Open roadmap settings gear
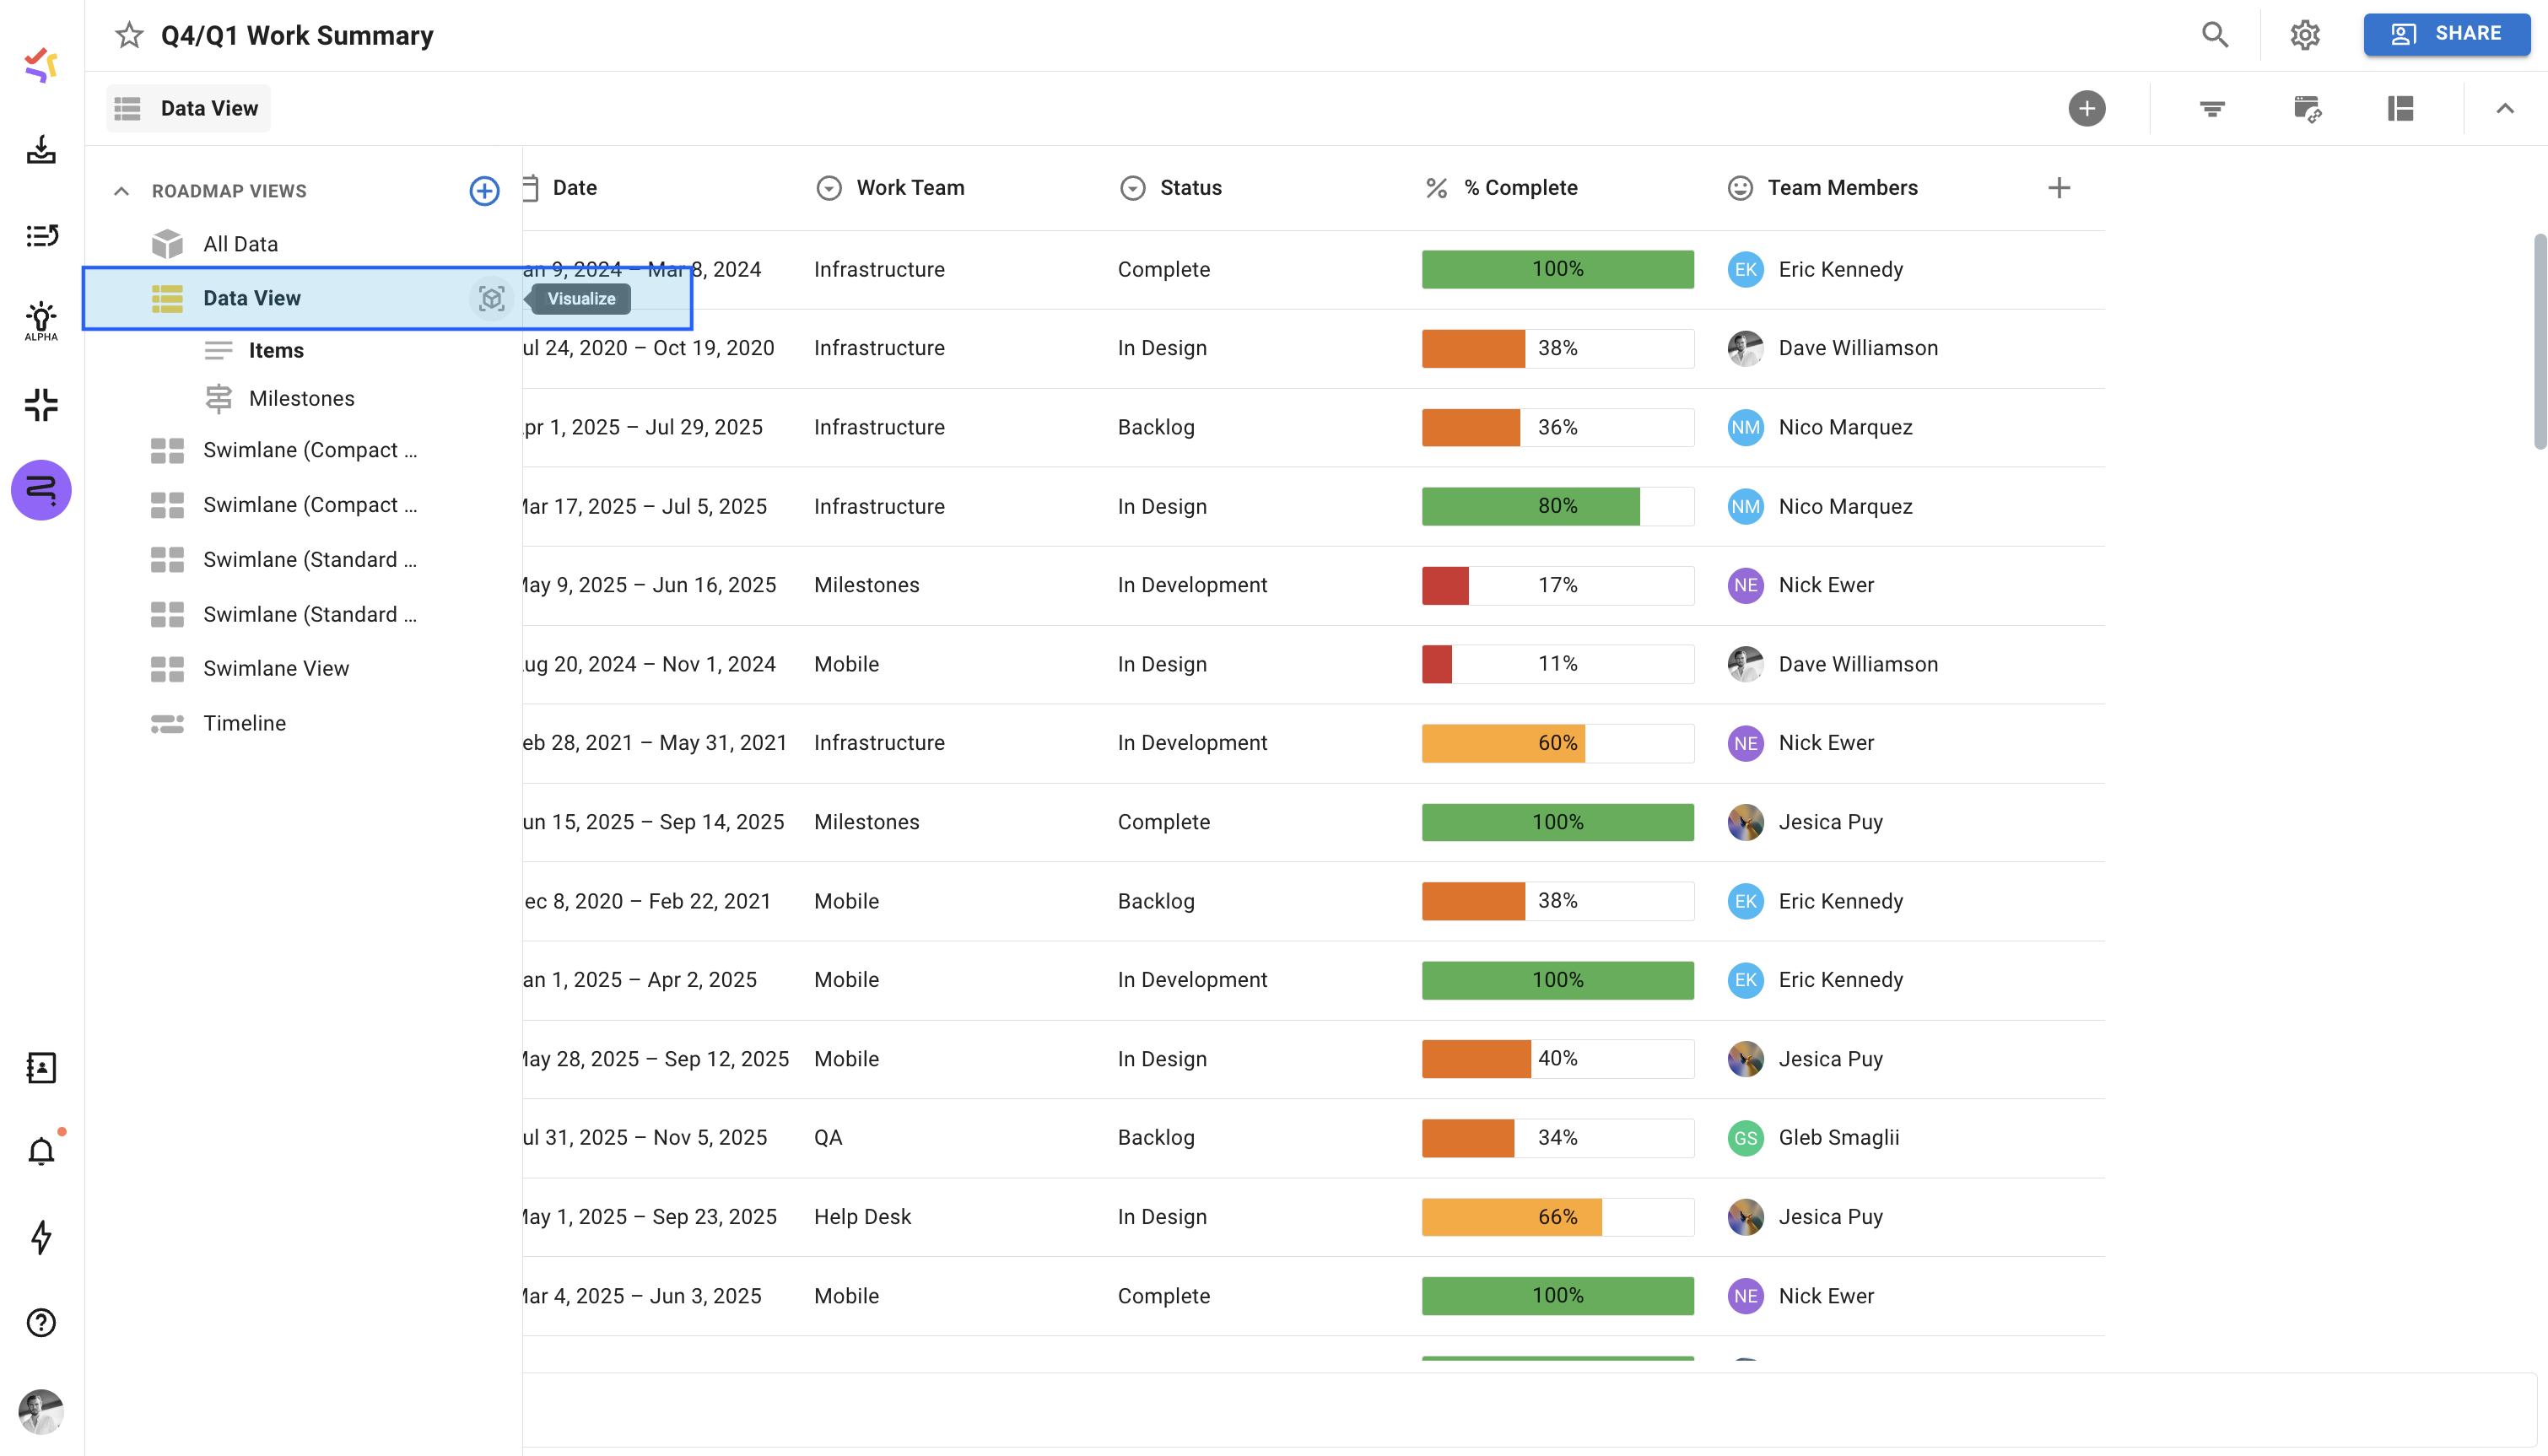Viewport: 2548px width, 1456px height. click(2305, 35)
